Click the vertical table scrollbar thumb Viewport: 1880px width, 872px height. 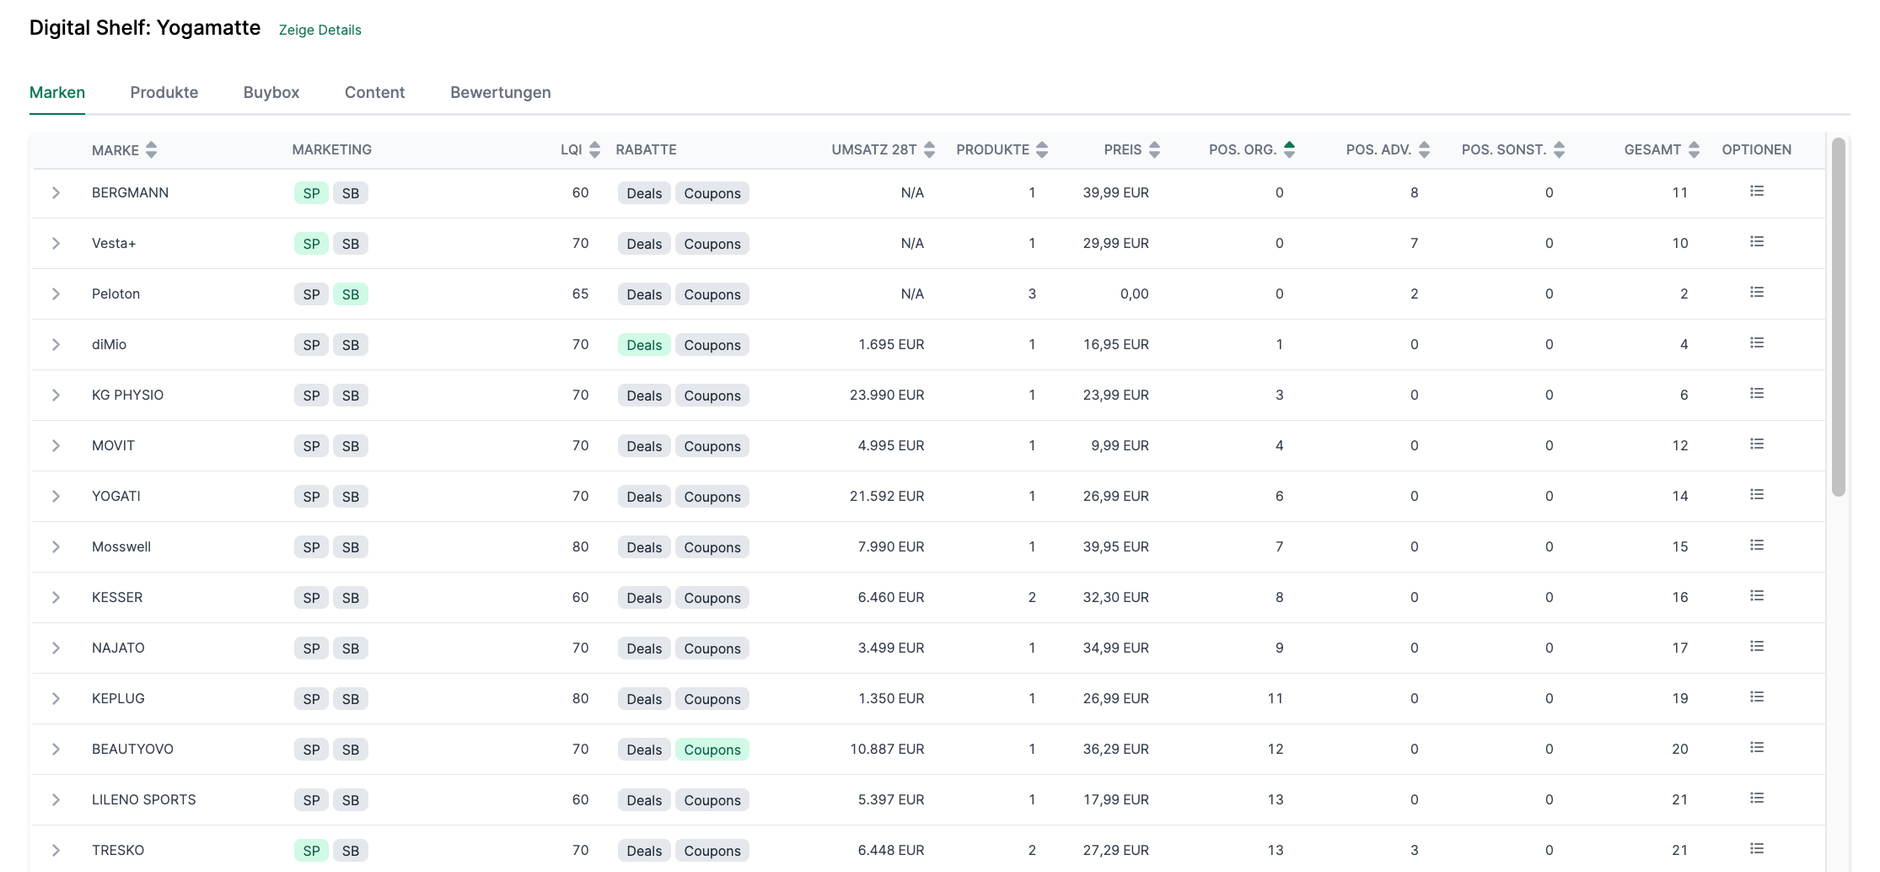[x=1838, y=317]
